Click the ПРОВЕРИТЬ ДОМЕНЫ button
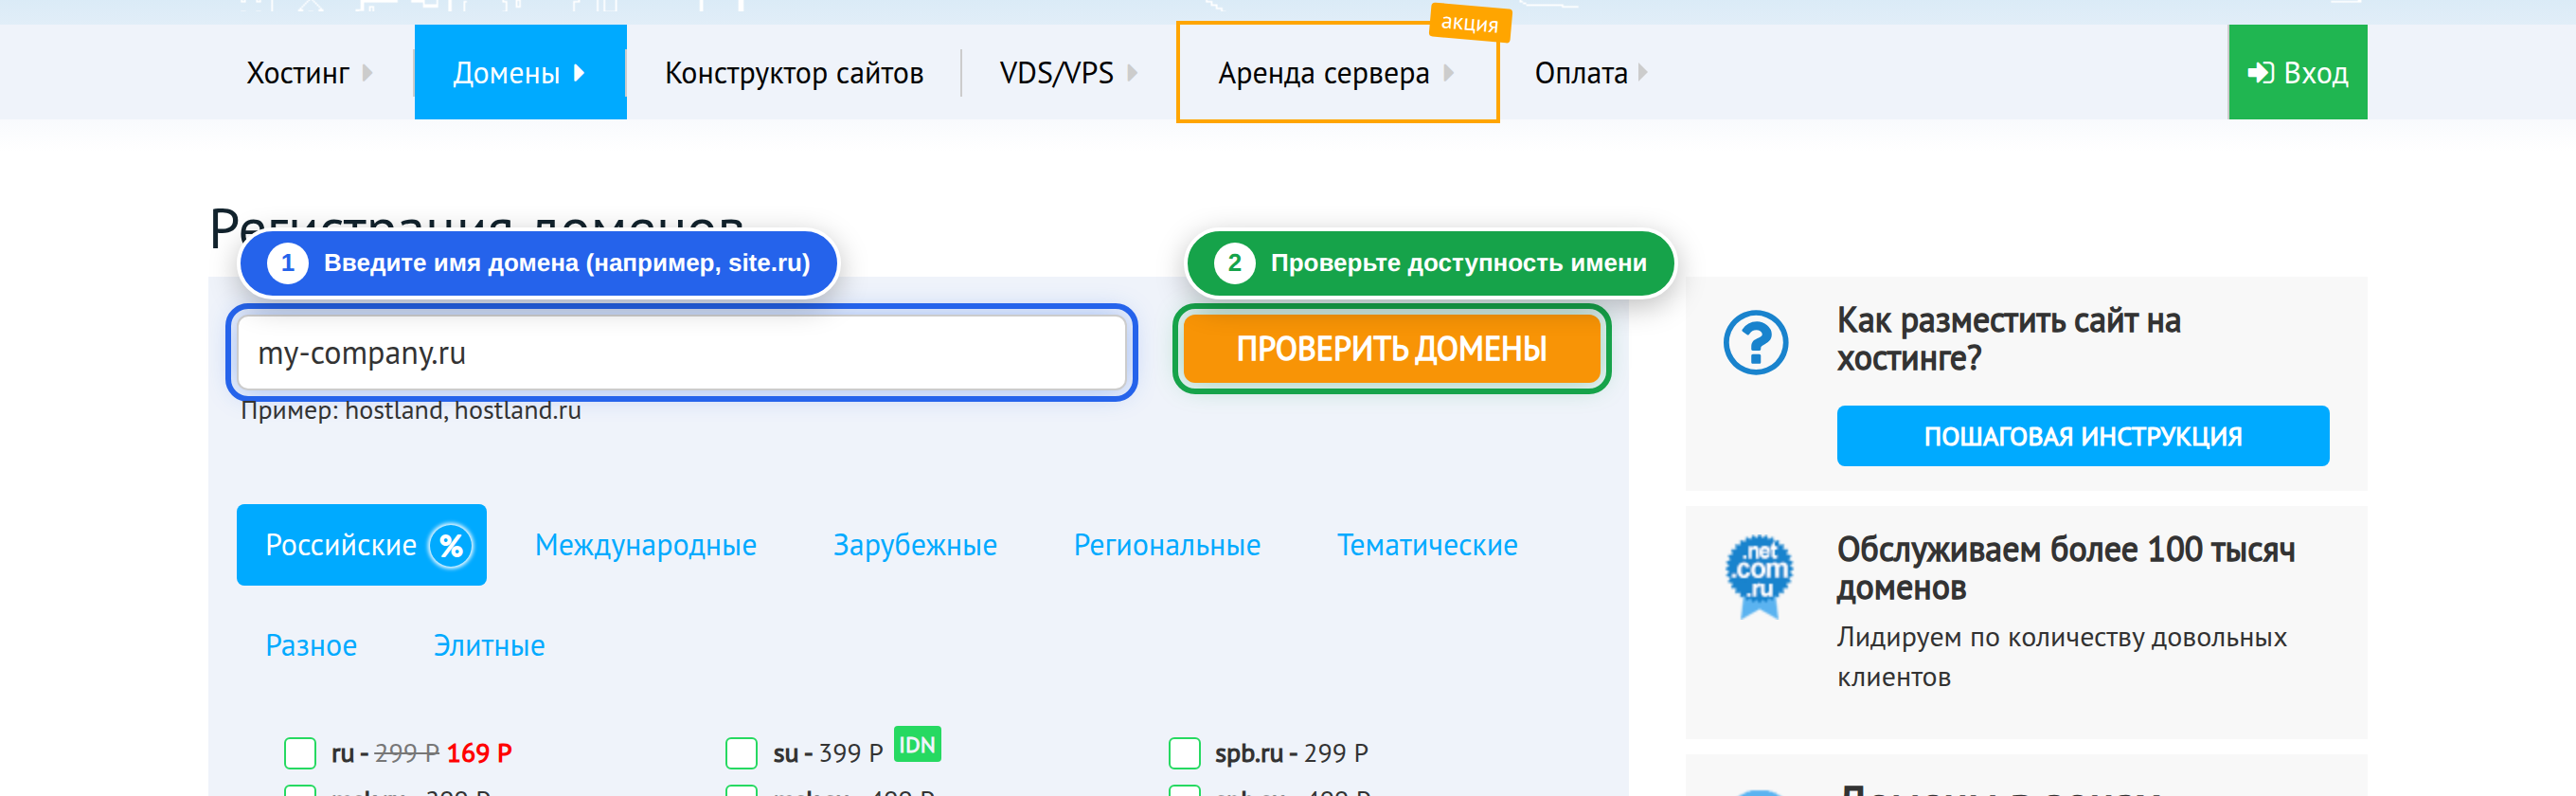Screen dimensions: 2576x796 click(x=1391, y=349)
